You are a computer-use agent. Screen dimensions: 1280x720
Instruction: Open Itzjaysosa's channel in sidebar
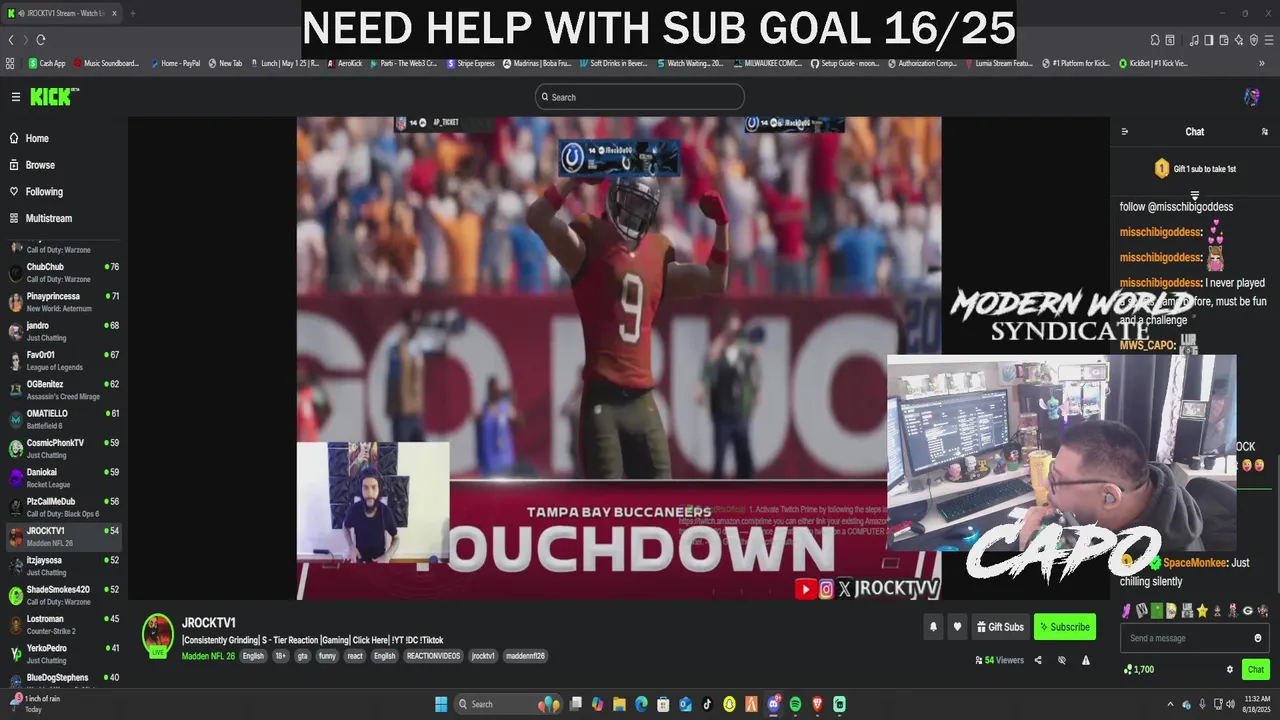[63, 566]
